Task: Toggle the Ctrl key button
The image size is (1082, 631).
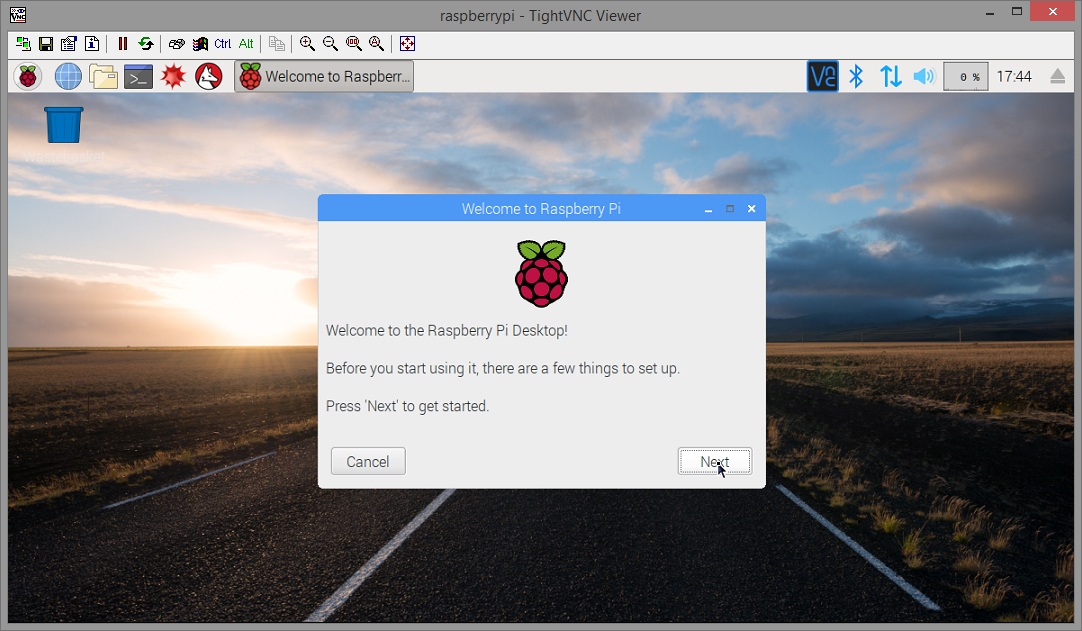Action: [x=223, y=44]
